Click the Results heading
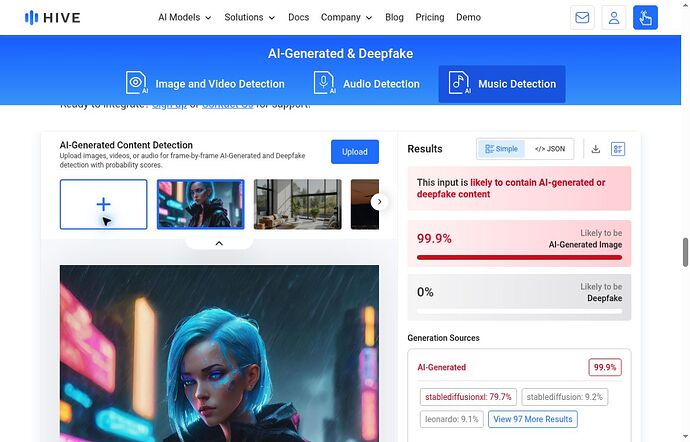690x442 pixels. [x=425, y=149]
